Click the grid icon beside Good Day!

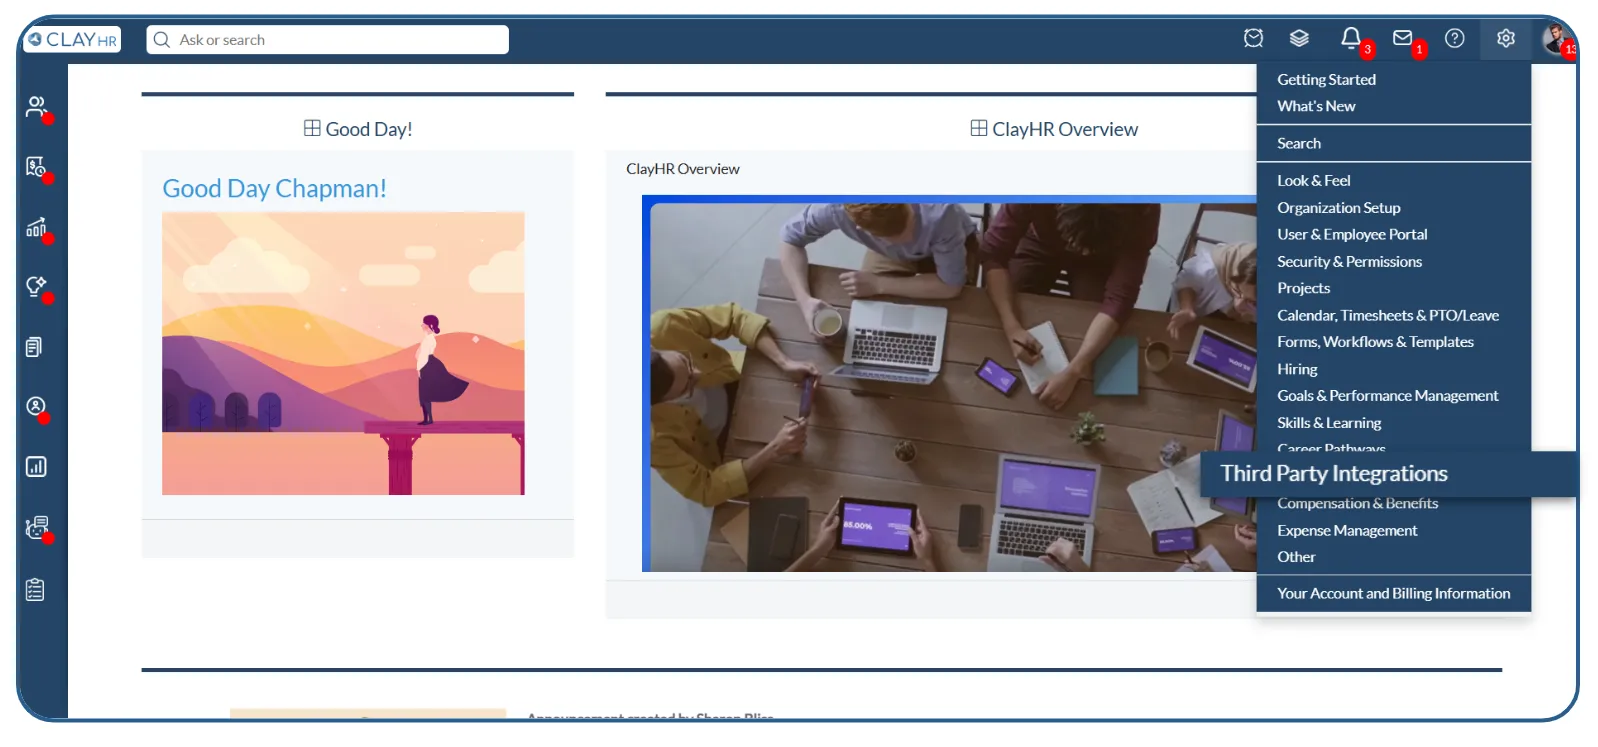click(x=312, y=128)
